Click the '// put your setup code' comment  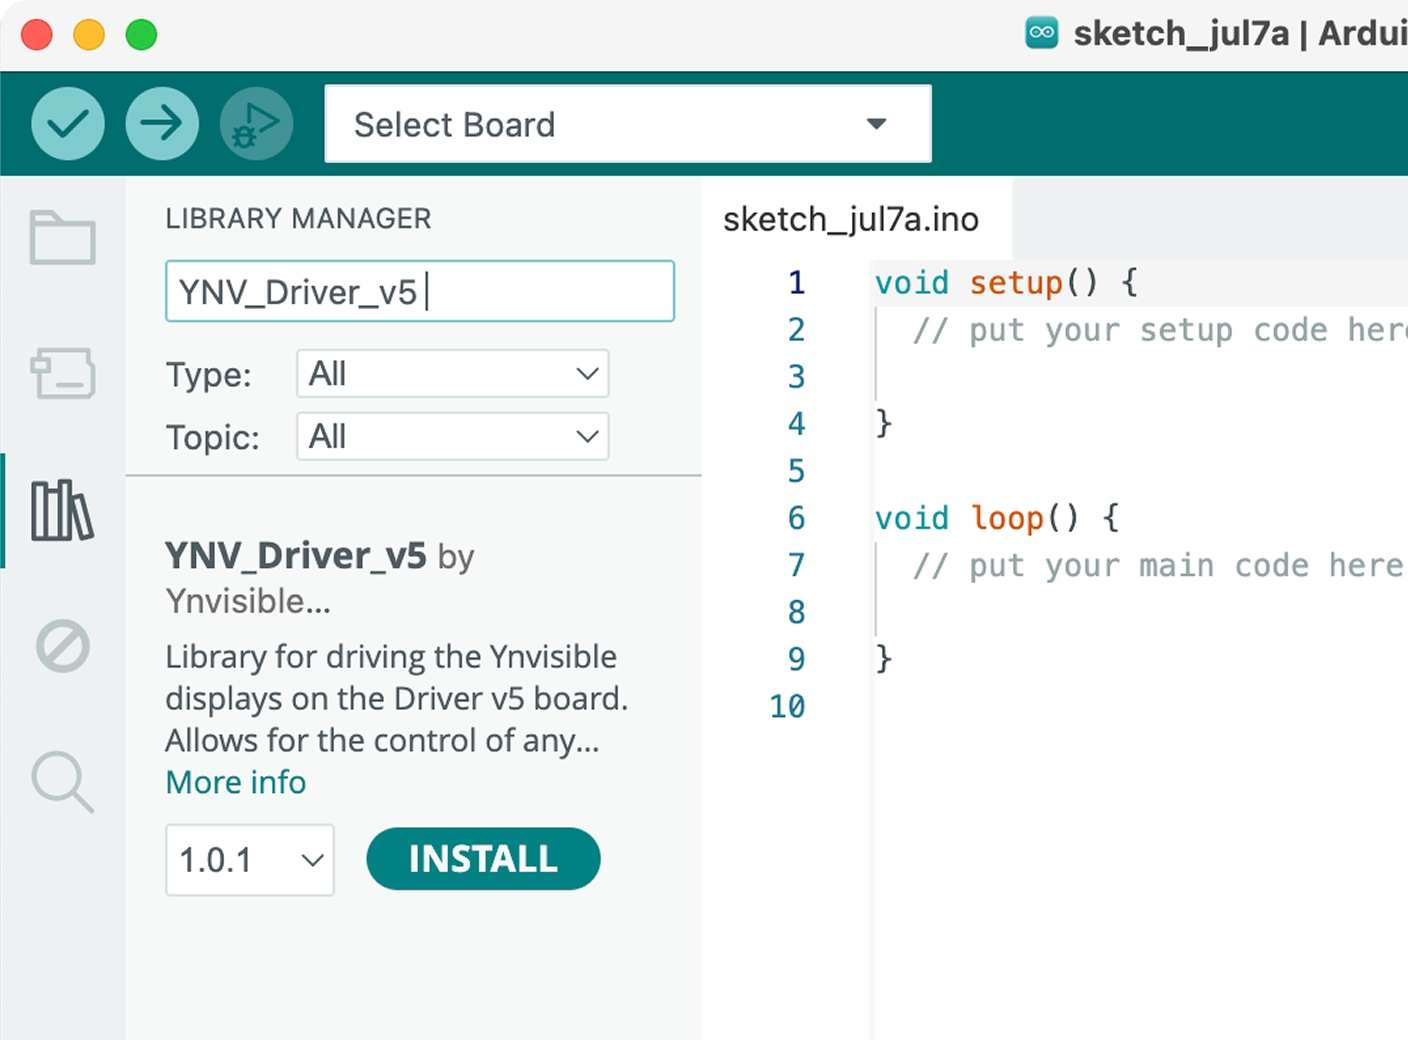coord(1160,330)
